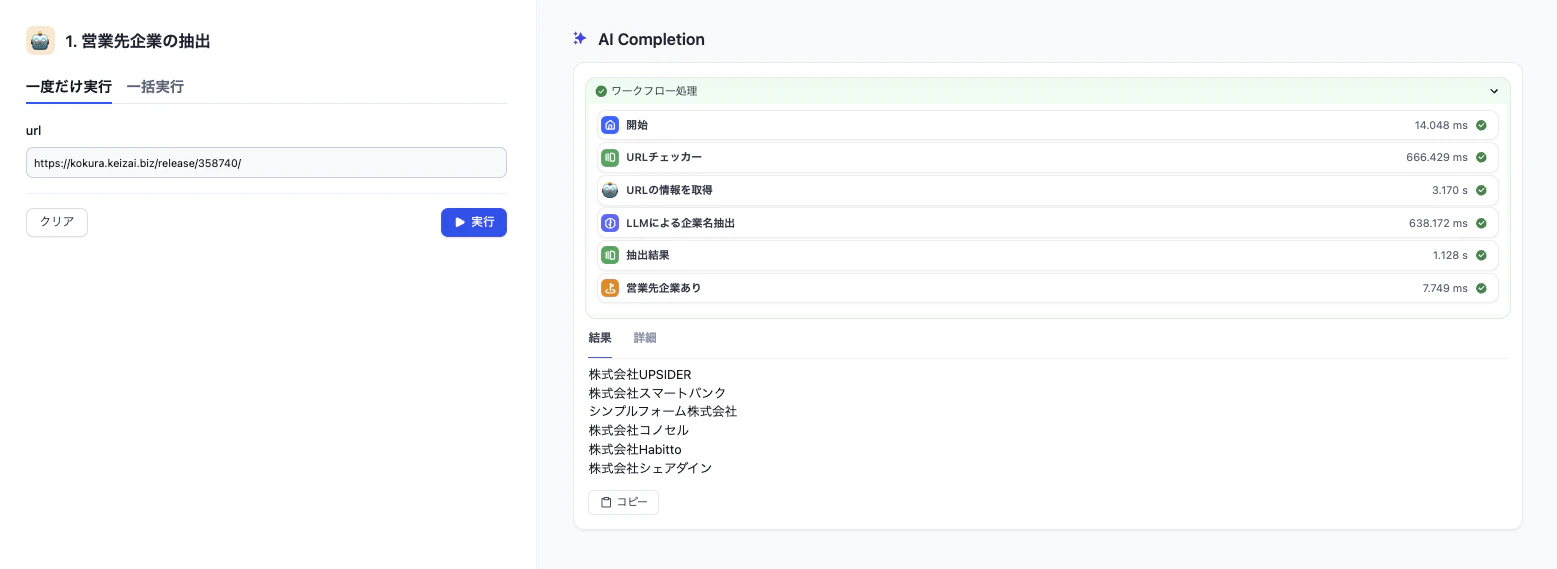Click the 666.429 ms duration value

(1437, 158)
